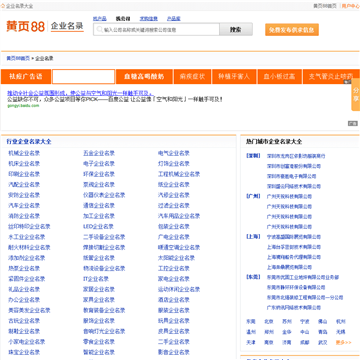The image size is (360, 360).
Task: Click the bracketed [深圳] city label
Action: pyautogui.click(x=253, y=156)
